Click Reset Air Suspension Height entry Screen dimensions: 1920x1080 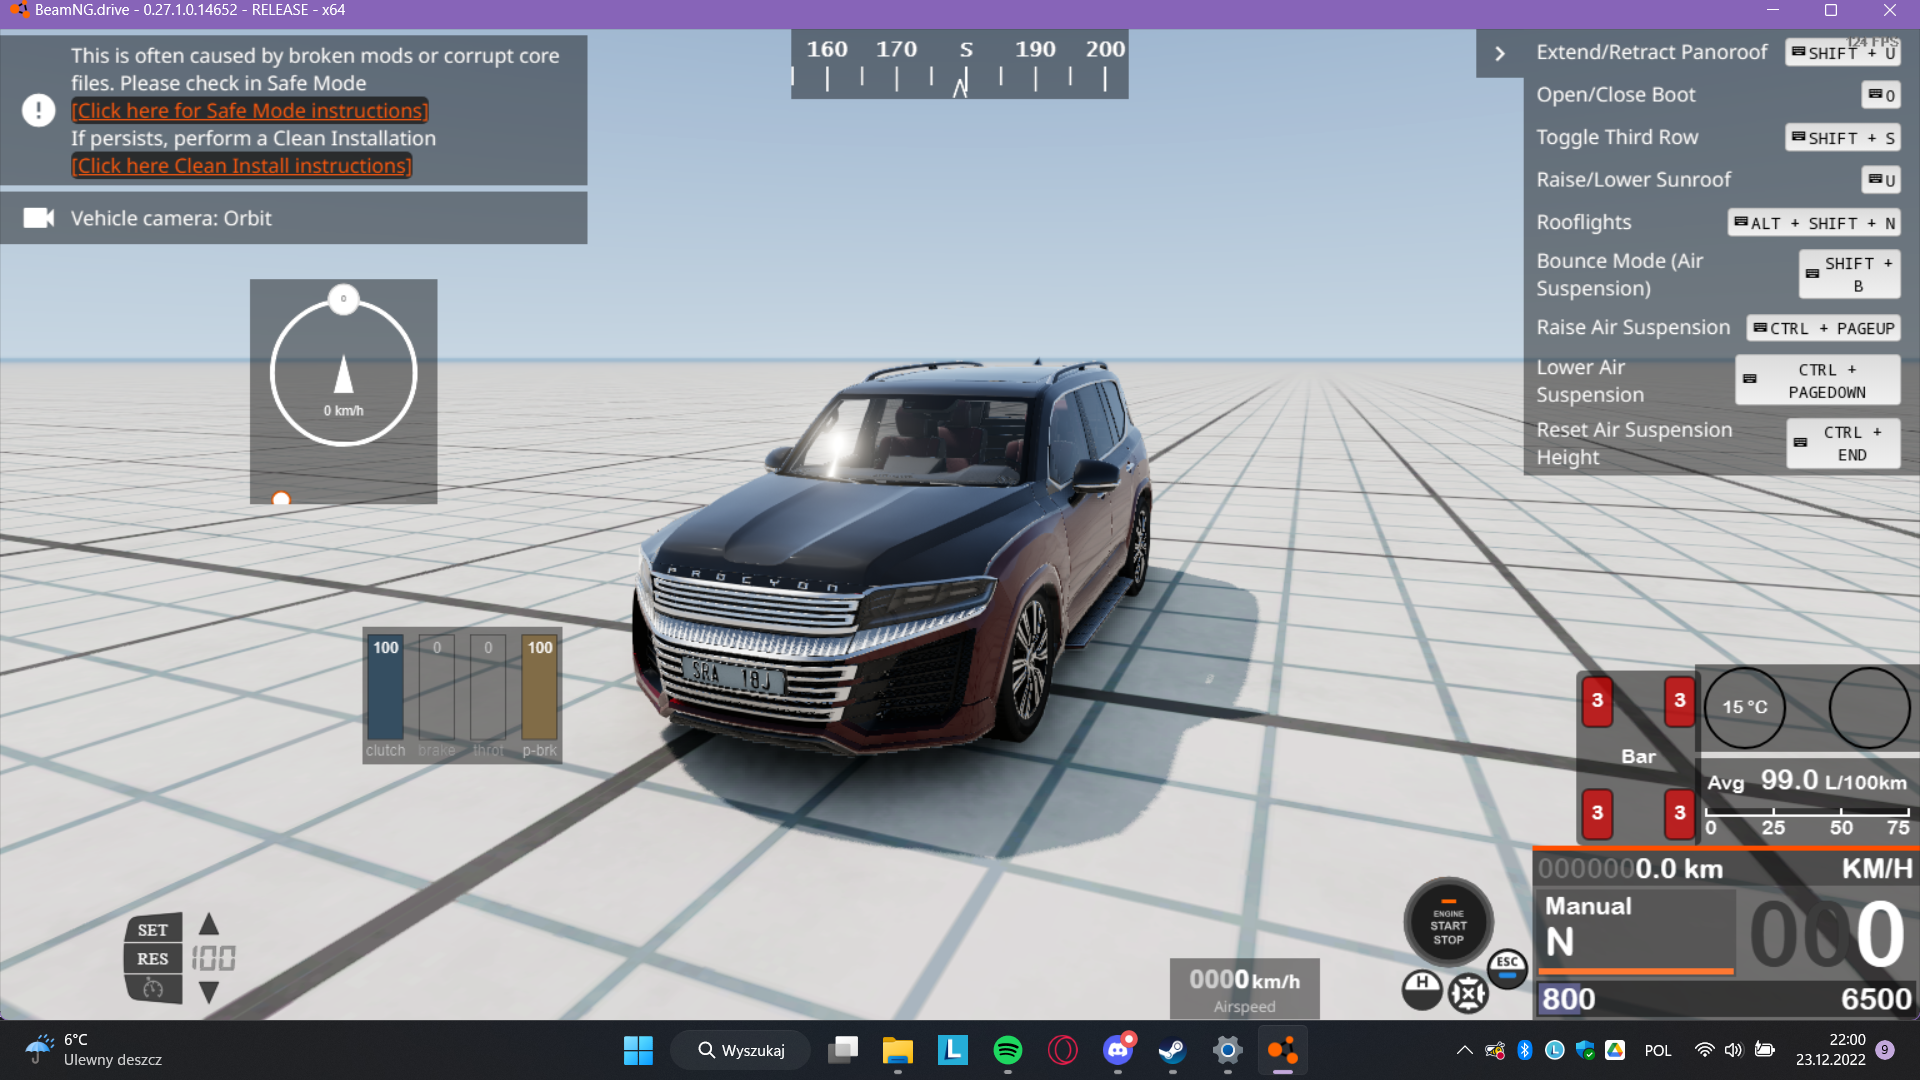coord(1717,443)
